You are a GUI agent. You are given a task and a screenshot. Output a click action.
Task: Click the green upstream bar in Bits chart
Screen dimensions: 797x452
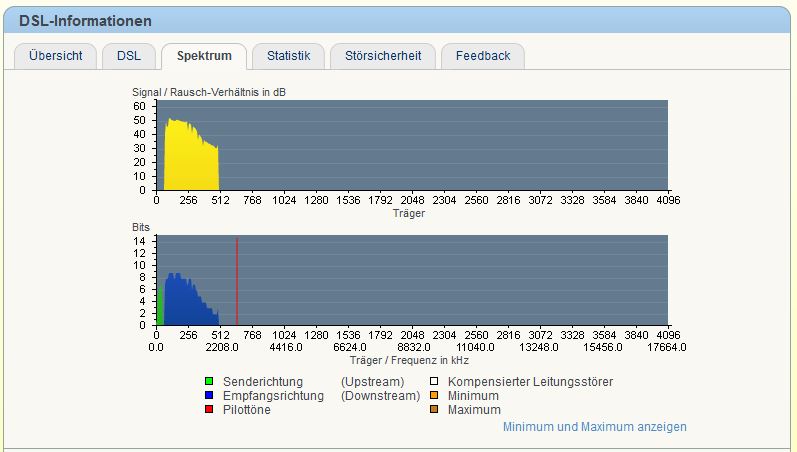[x=160, y=308]
